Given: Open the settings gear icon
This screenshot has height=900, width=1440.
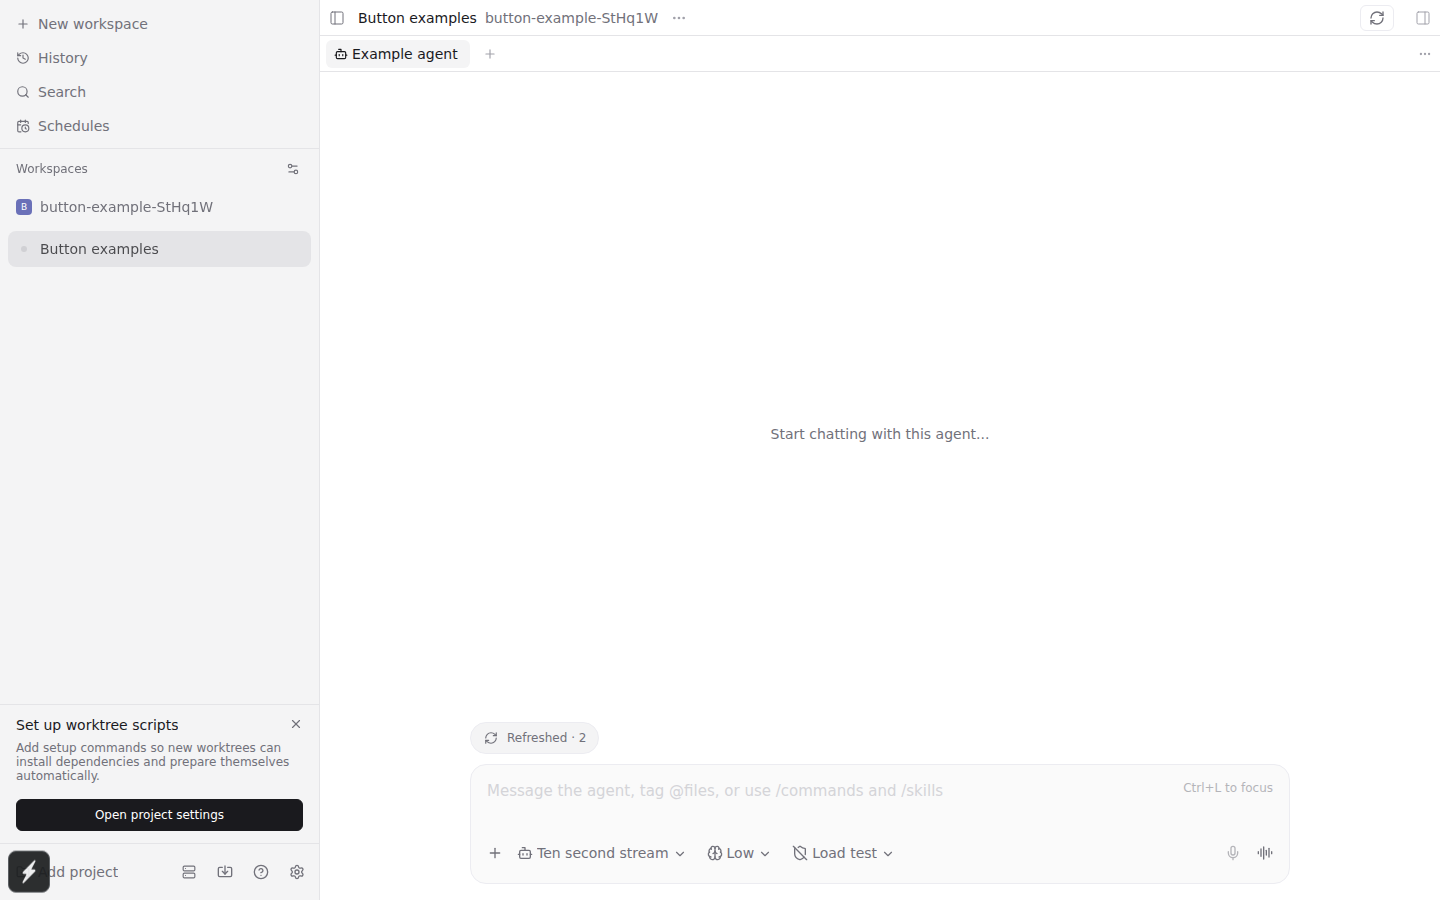Looking at the screenshot, I should [x=297, y=872].
